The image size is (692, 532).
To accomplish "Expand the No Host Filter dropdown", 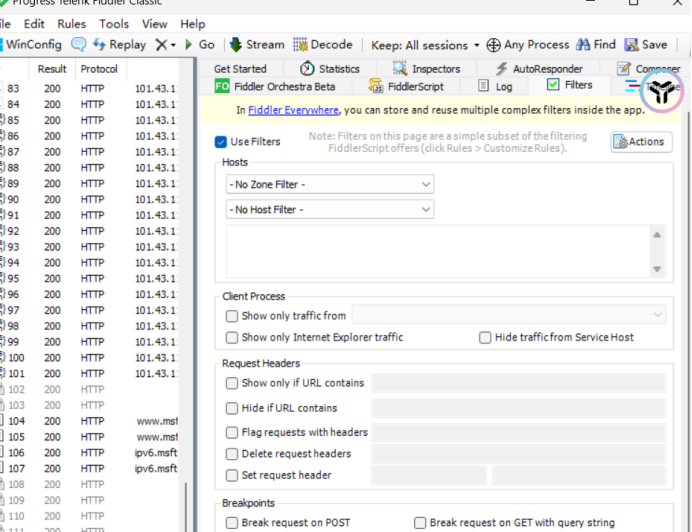I will coord(330,209).
